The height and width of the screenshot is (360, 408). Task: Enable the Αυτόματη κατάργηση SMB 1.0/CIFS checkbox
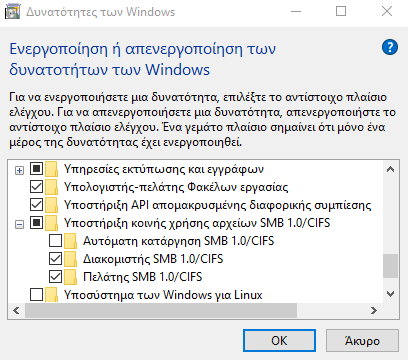coord(55,241)
